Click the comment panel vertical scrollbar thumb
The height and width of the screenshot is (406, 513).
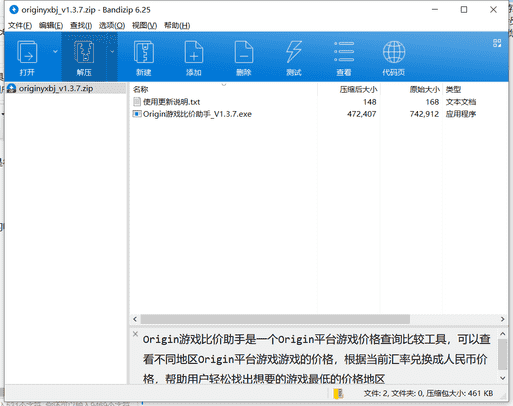point(502,354)
